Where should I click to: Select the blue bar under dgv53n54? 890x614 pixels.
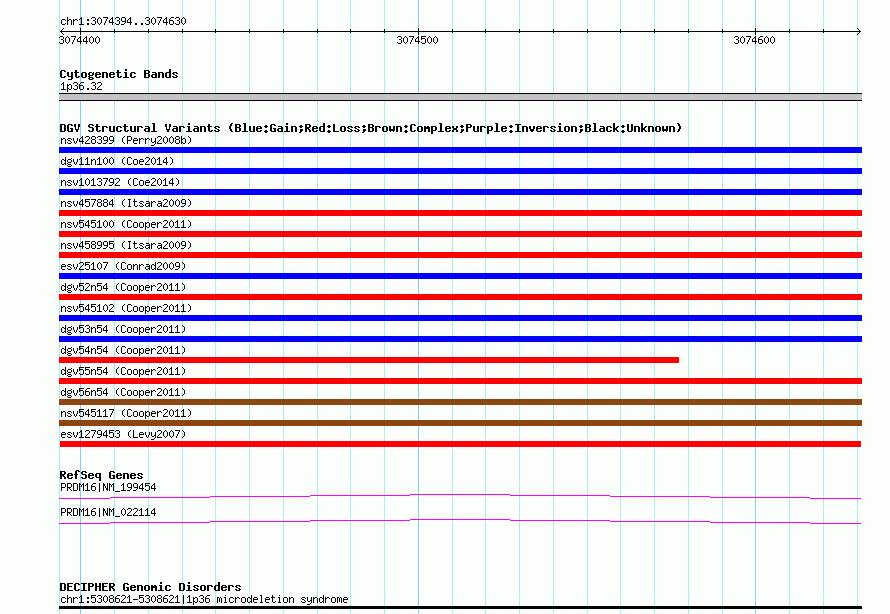(x=460, y=339)
